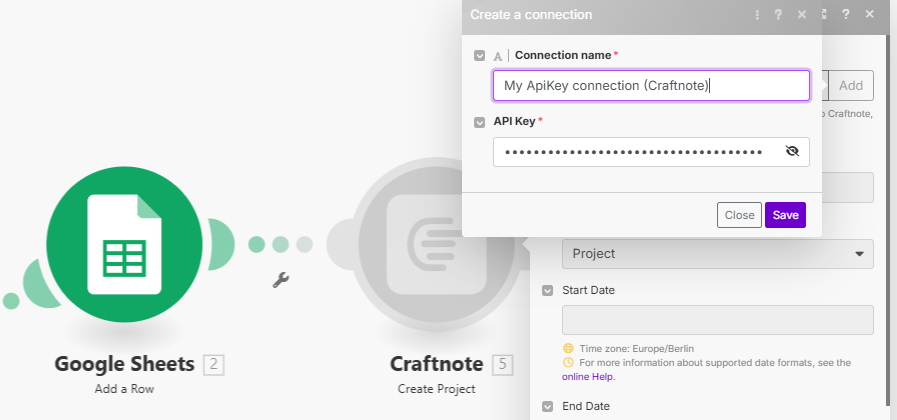Toggle the End Date field arrow
Screen dimensions: 897x420
pyautogui.click(x=548, y=406)
